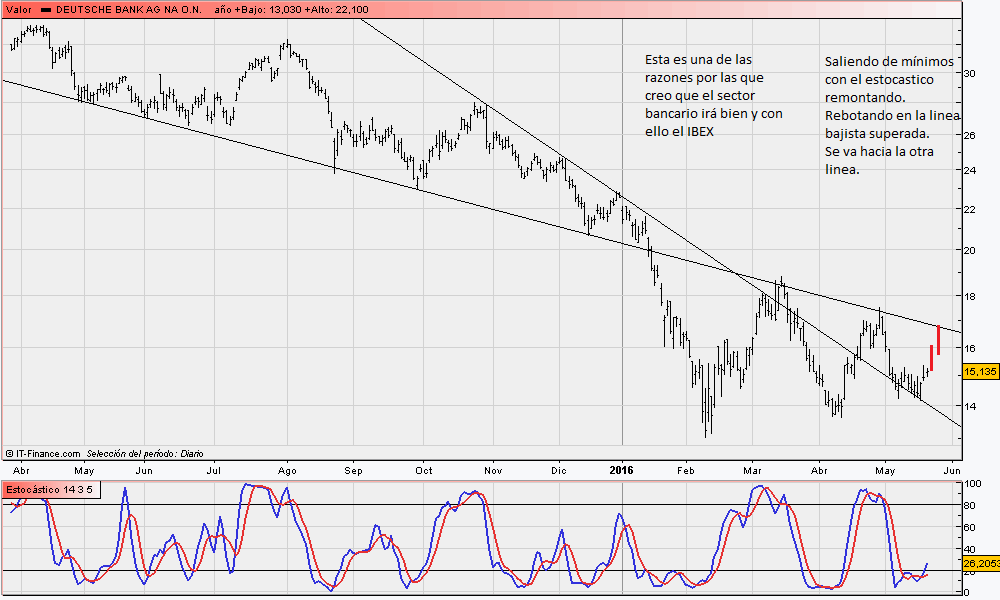The image size is (1000, 600).
Task: Click the 80 level on stochastic scale
Action: click(970, 505)
